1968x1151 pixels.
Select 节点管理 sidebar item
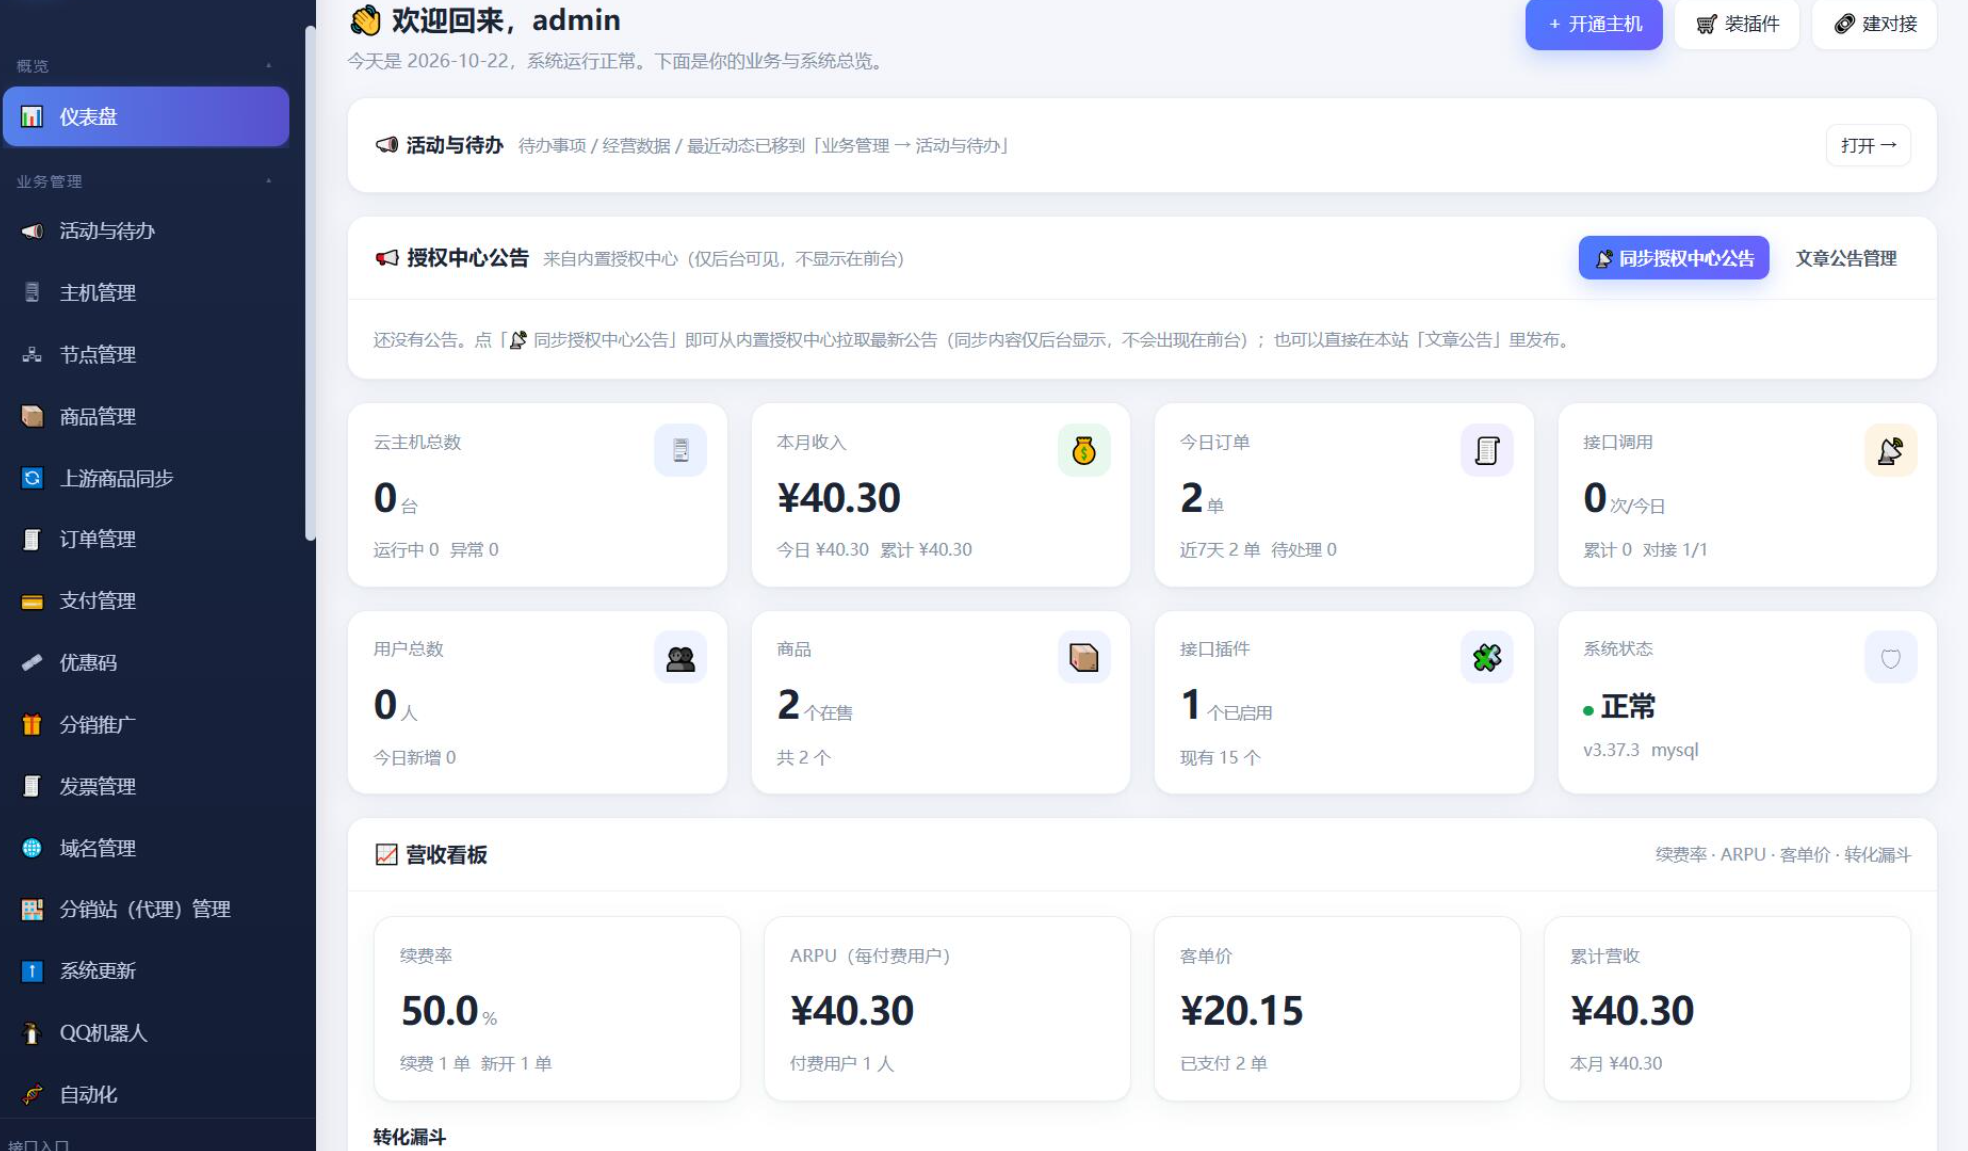click(x=146, y=355)
